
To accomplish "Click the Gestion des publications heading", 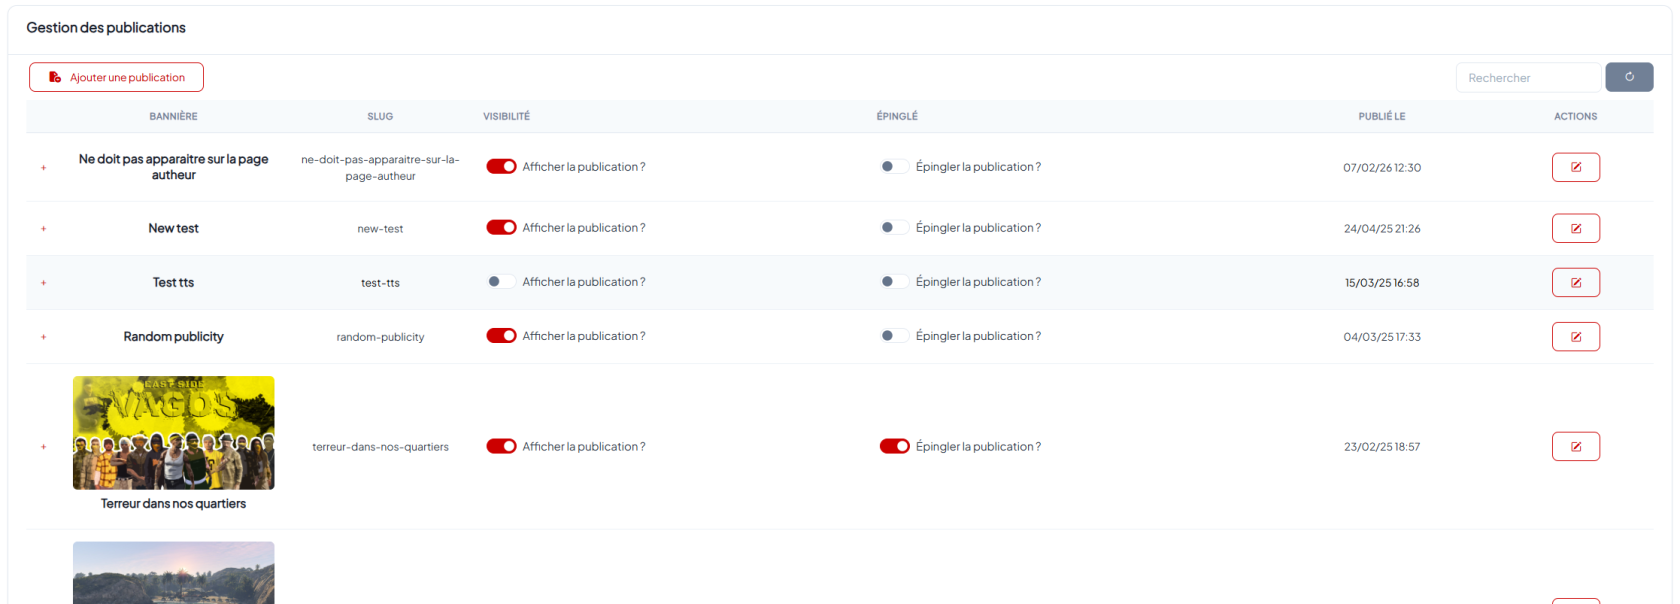I will click(106, 28).
